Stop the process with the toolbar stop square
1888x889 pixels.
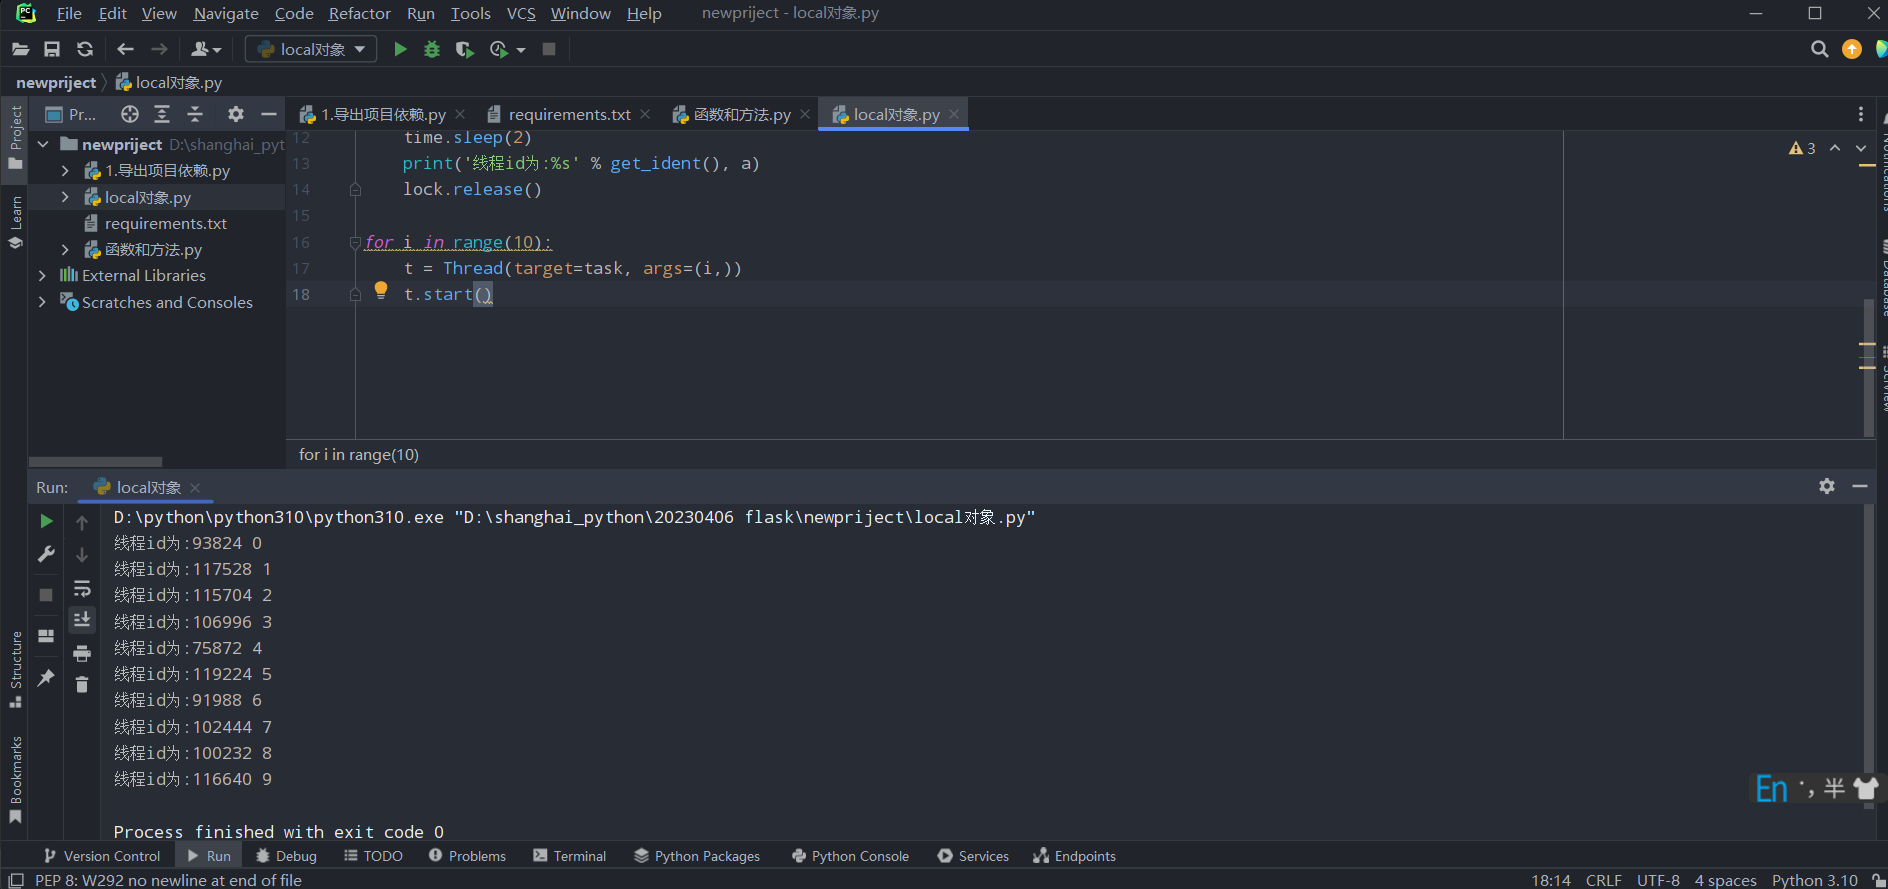549,49
